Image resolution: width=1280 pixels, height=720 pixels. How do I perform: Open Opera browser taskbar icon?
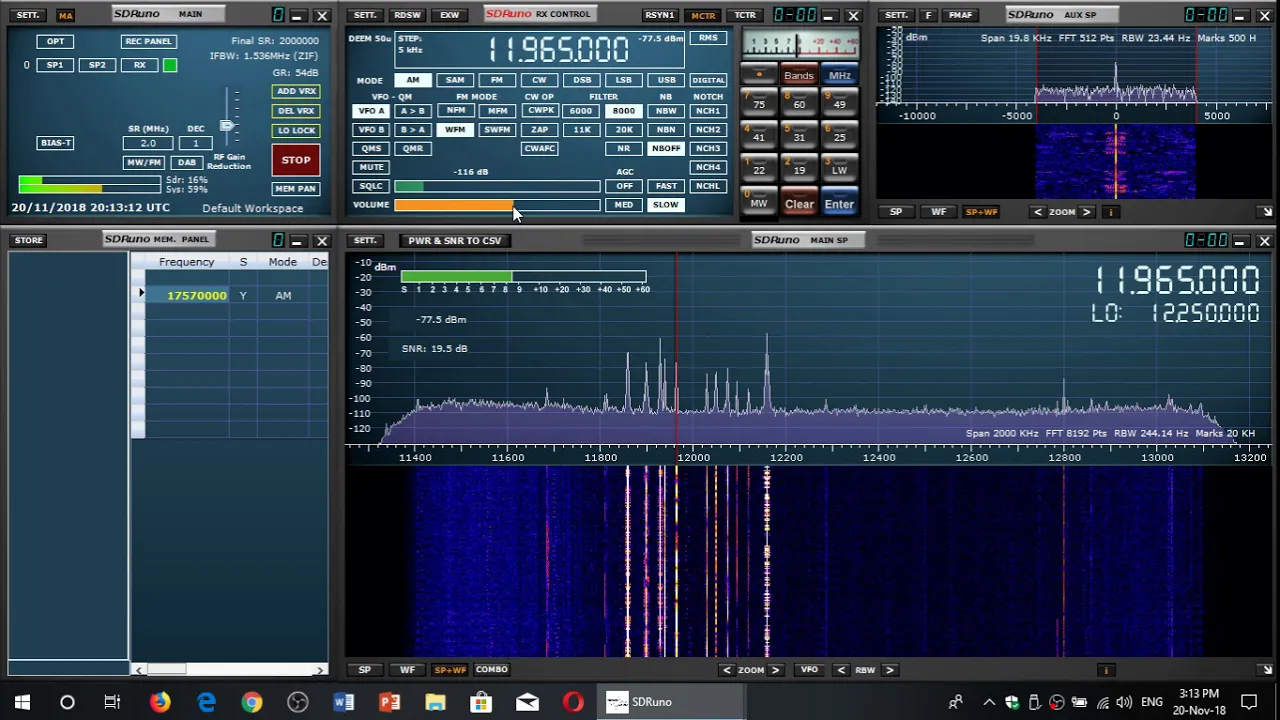(573, 702)
